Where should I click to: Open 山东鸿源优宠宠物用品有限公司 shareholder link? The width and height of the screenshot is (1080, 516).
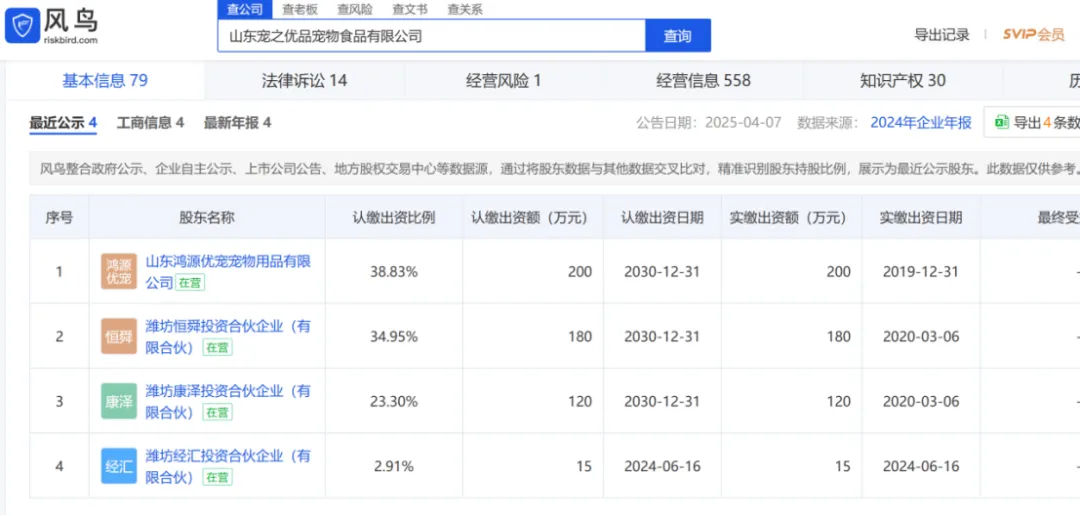pyautogui.click(x=228, y=271)
